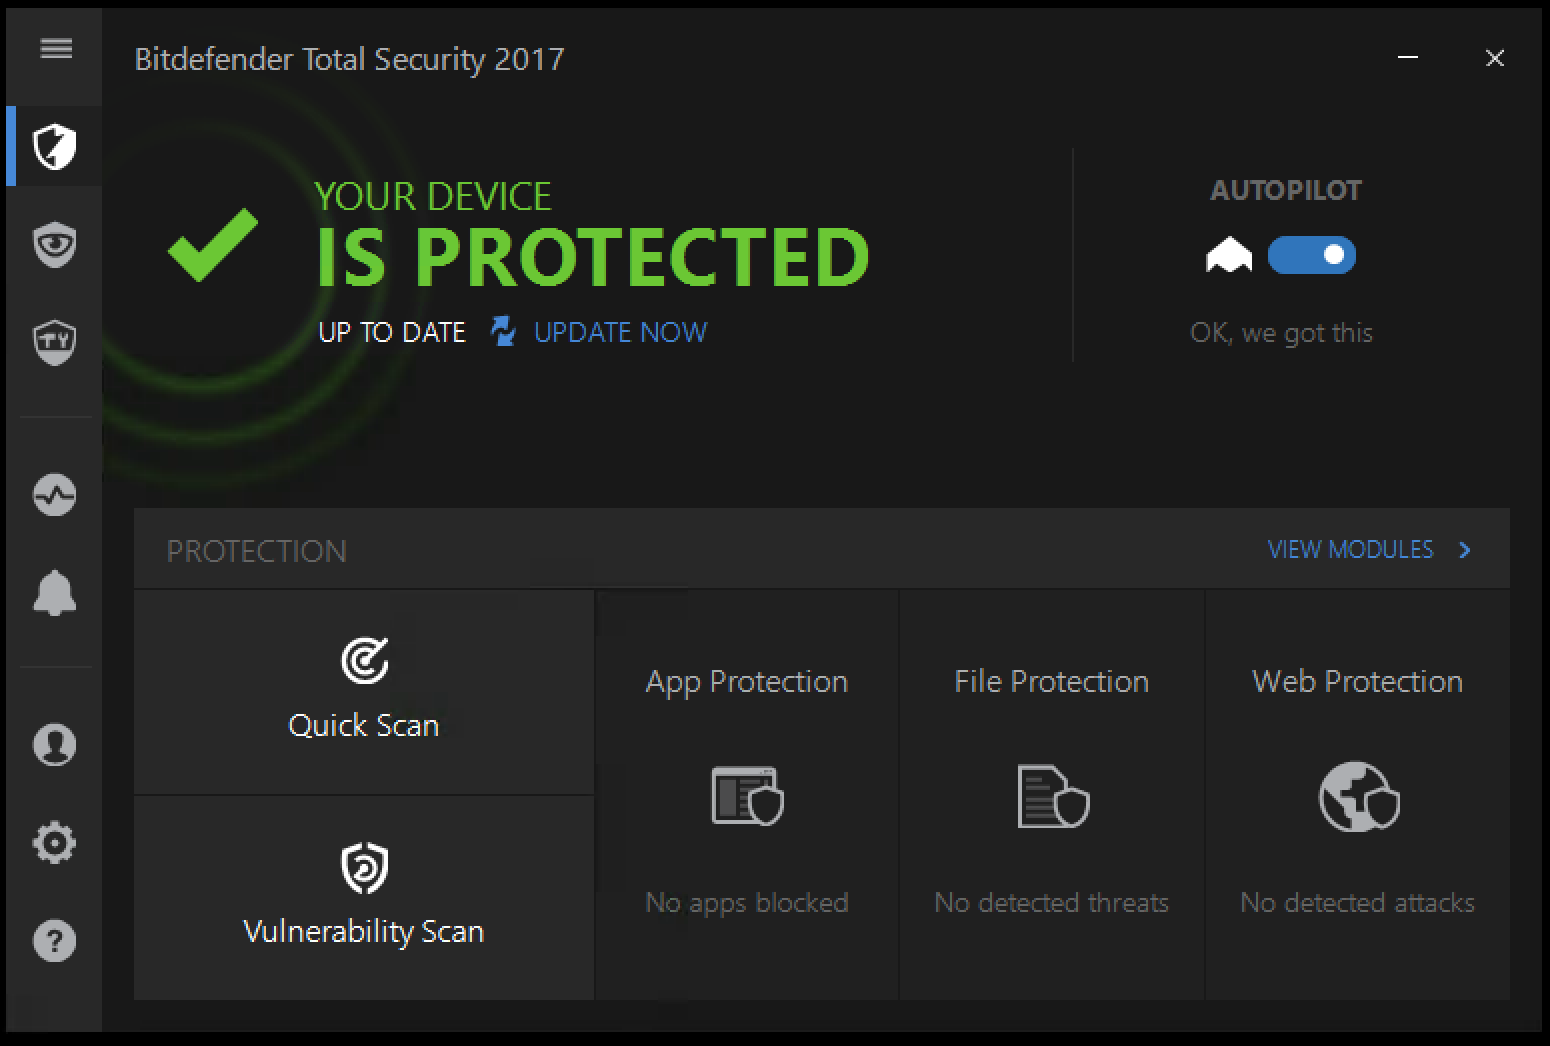Expand modules via the View Modules chevron

pyautogui.click(x=1465, y=549)
